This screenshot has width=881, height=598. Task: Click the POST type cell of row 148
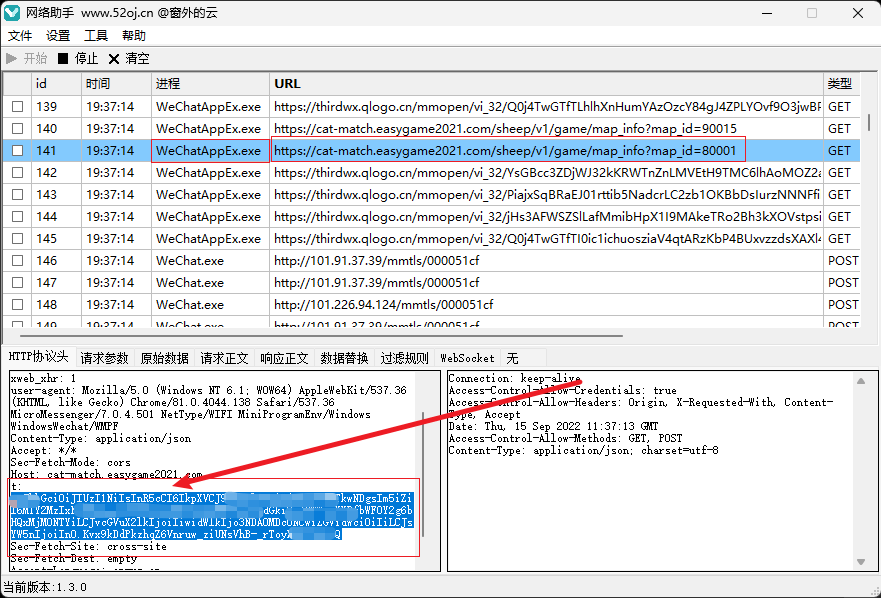tap(843, 305)
